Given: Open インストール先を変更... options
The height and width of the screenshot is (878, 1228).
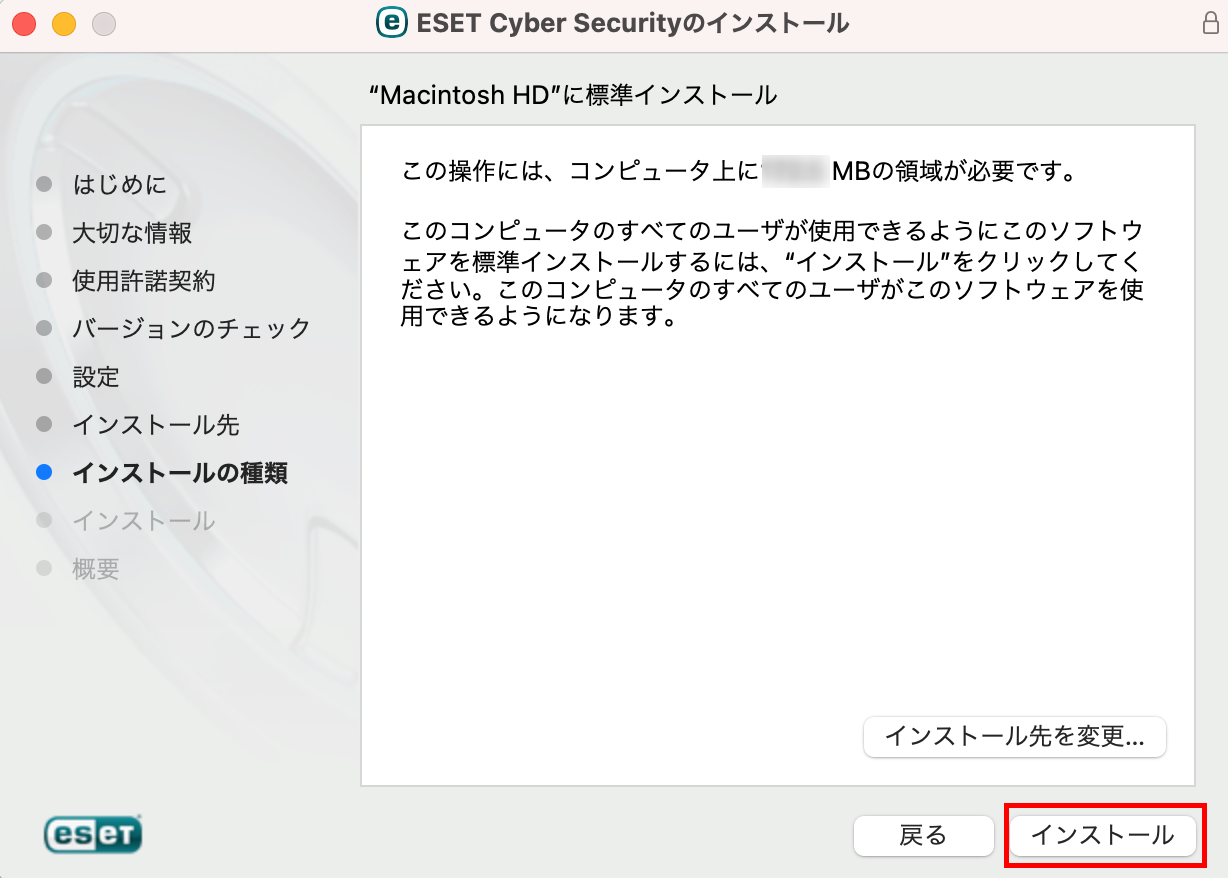Looking at the screenshot, I should pos(1015,737).
